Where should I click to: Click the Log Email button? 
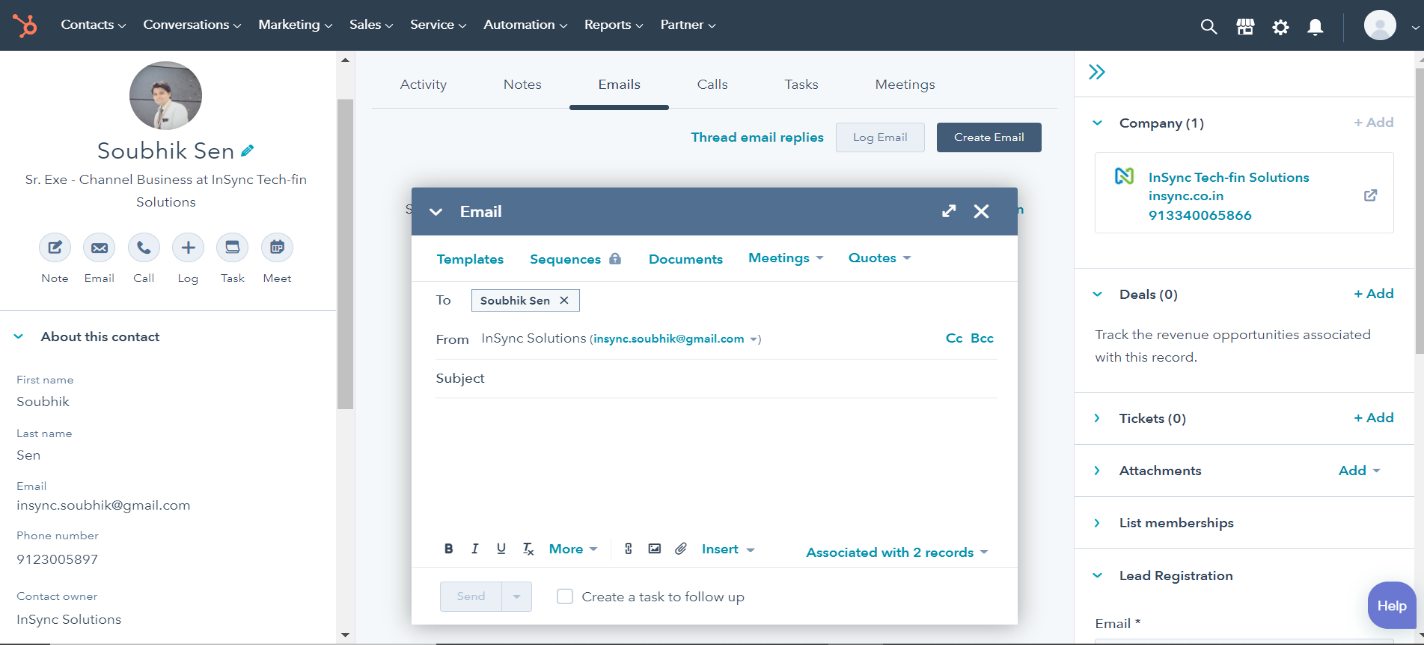880,138
